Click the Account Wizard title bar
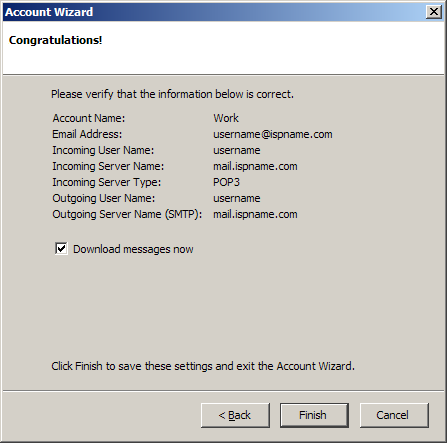The width and height of the screenshot is (447, 443). click(x=213, y=12)
